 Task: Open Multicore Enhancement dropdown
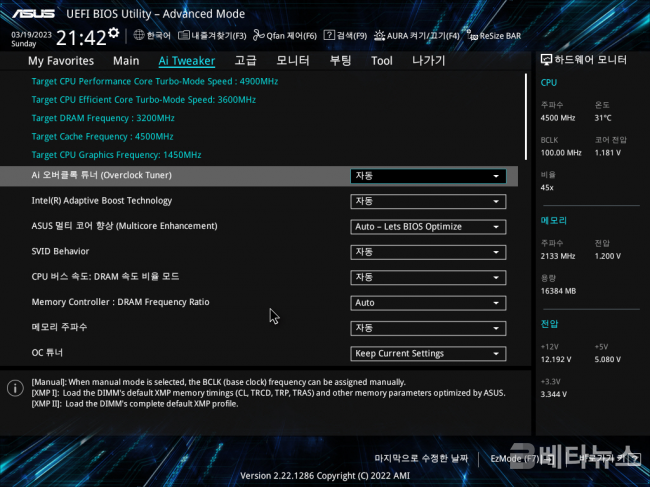[x=428, y=227]
